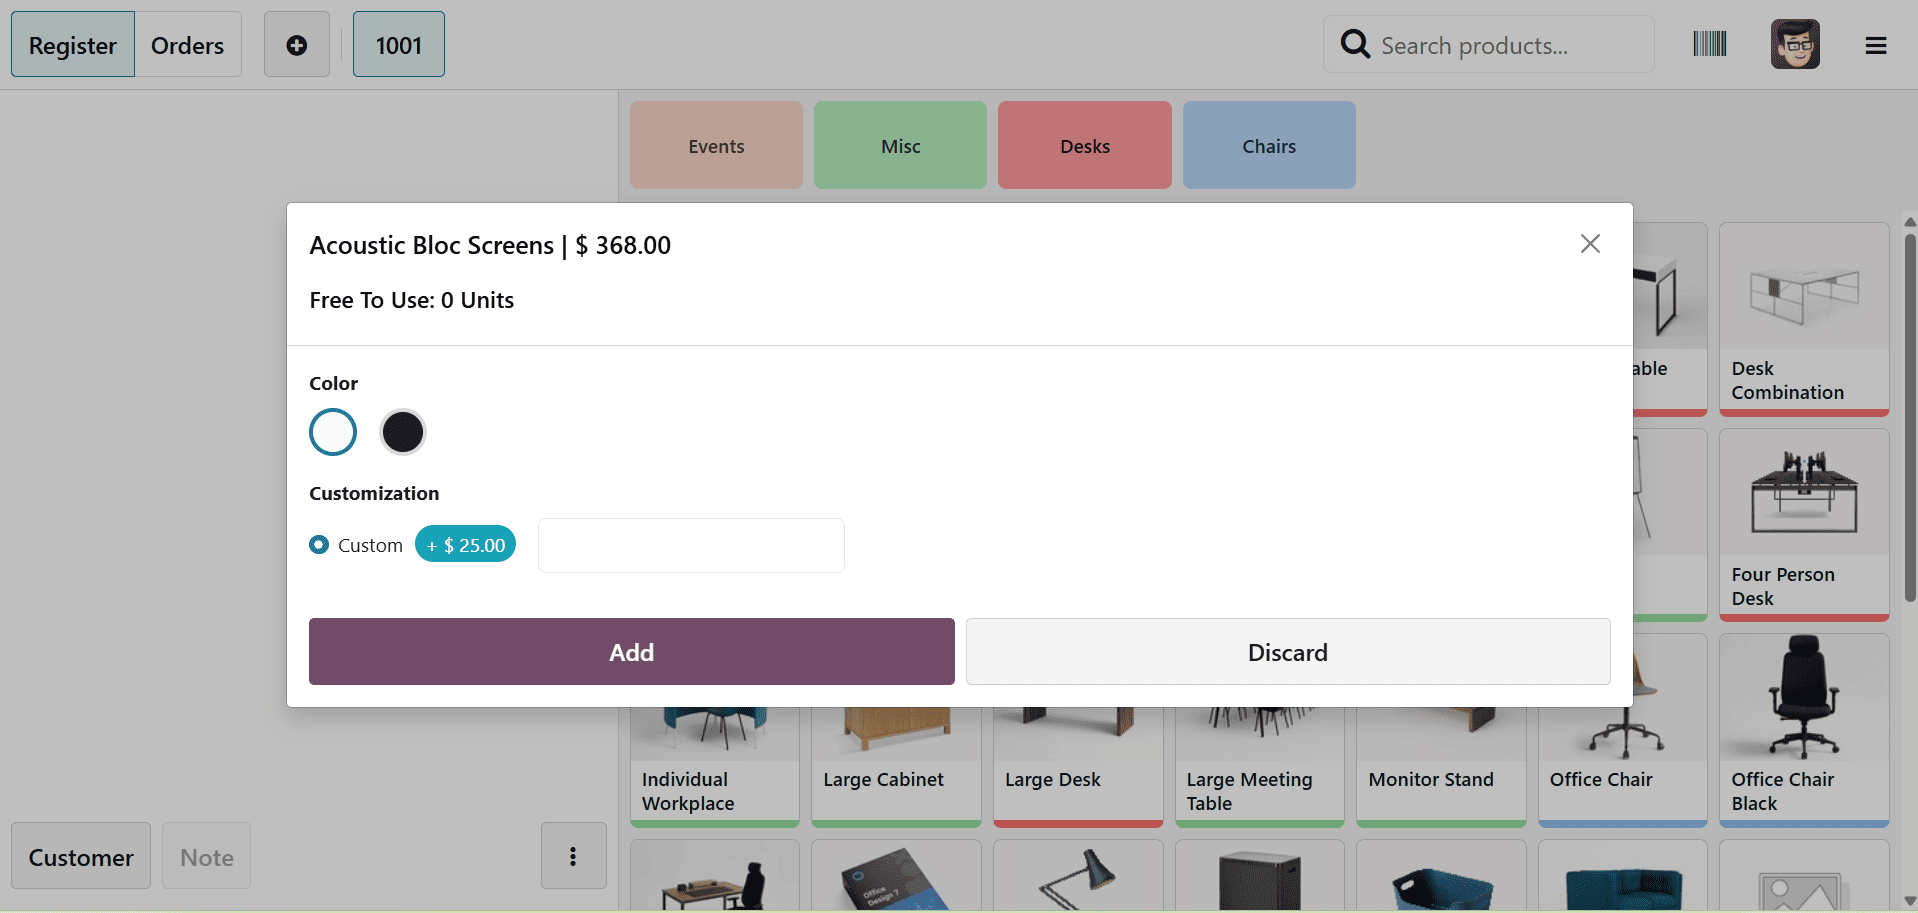Select the Office Chair Black product
1918x913 pixels.
(x=1804, y=730)
